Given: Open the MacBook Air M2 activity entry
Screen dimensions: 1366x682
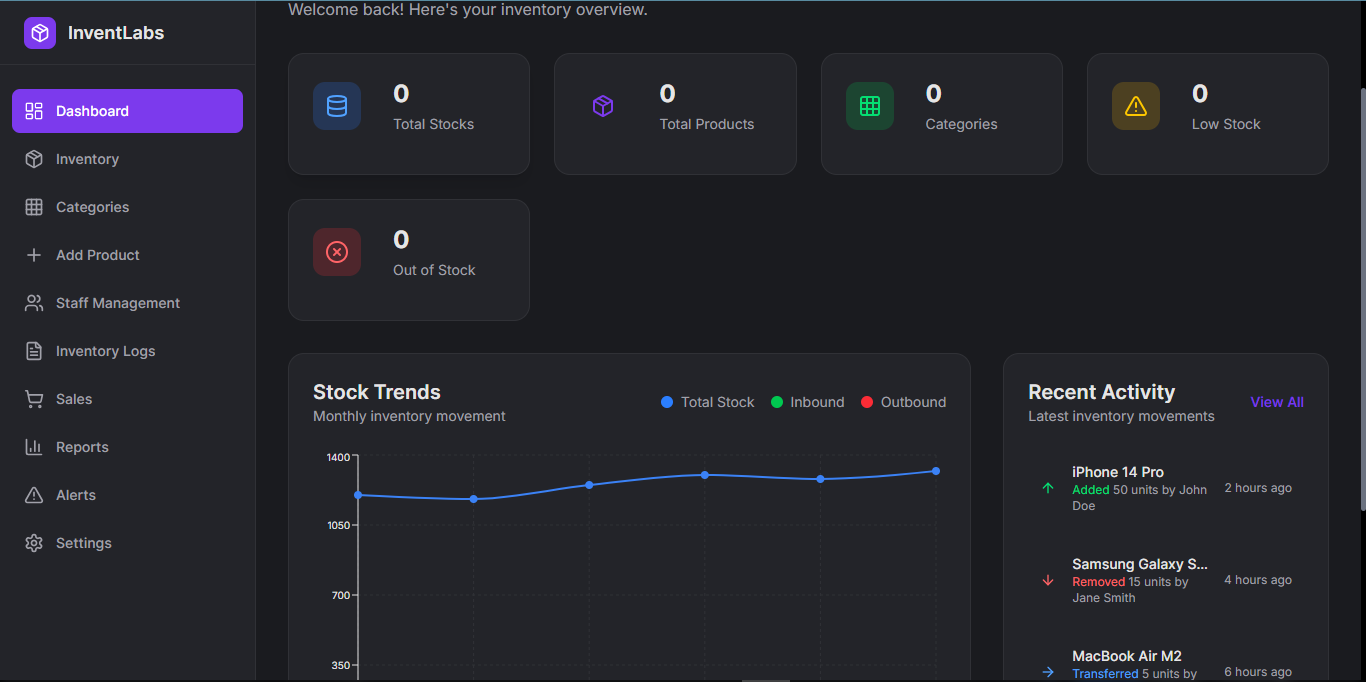Looking at the screenshot, I should tap(1126, 657).
